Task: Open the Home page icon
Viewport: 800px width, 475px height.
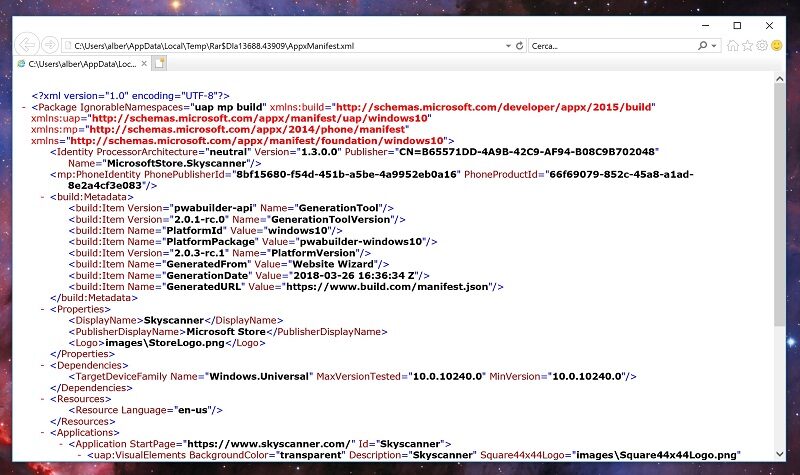Action: coord(733,45)
